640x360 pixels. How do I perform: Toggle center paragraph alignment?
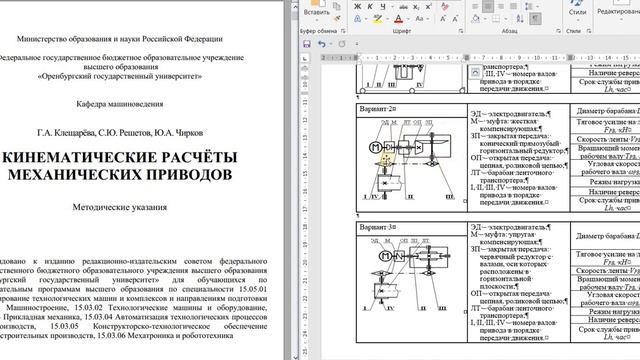488,7
